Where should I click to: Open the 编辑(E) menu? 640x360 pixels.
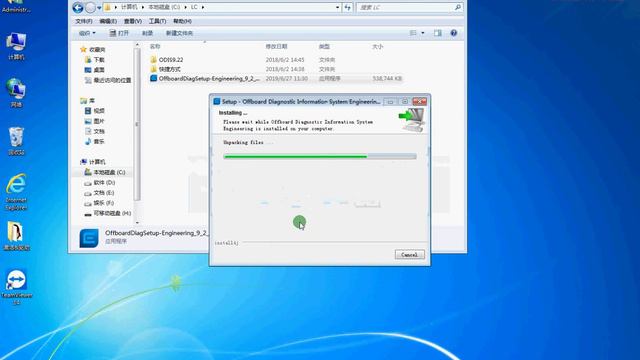(108, 21)
